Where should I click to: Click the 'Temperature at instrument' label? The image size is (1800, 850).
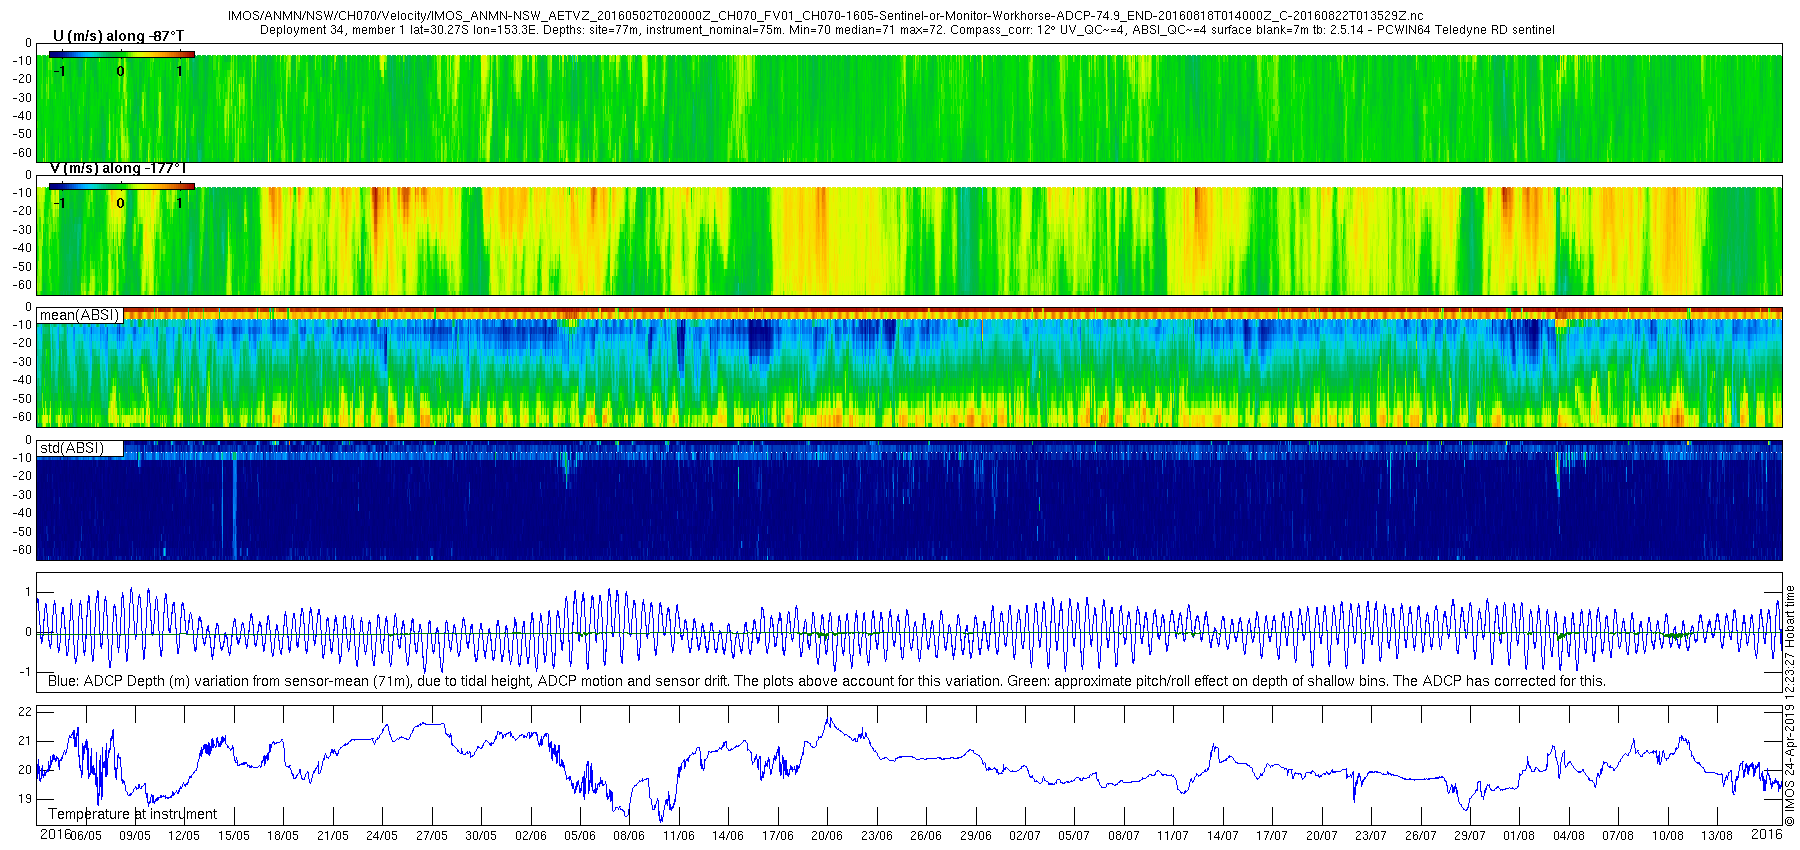tap(132, 814)
